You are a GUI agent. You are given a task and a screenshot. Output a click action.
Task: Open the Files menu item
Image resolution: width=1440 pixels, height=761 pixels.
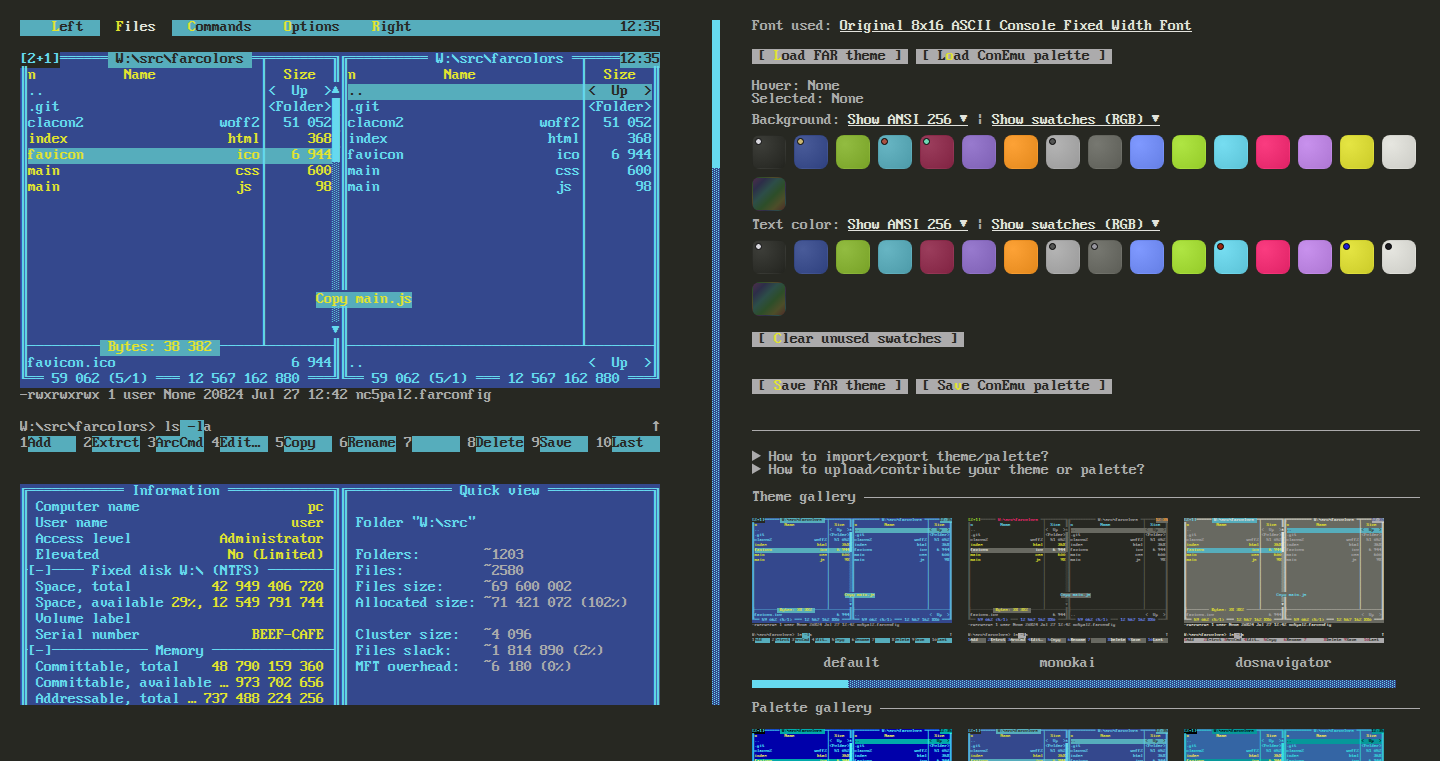pos(135,27)
